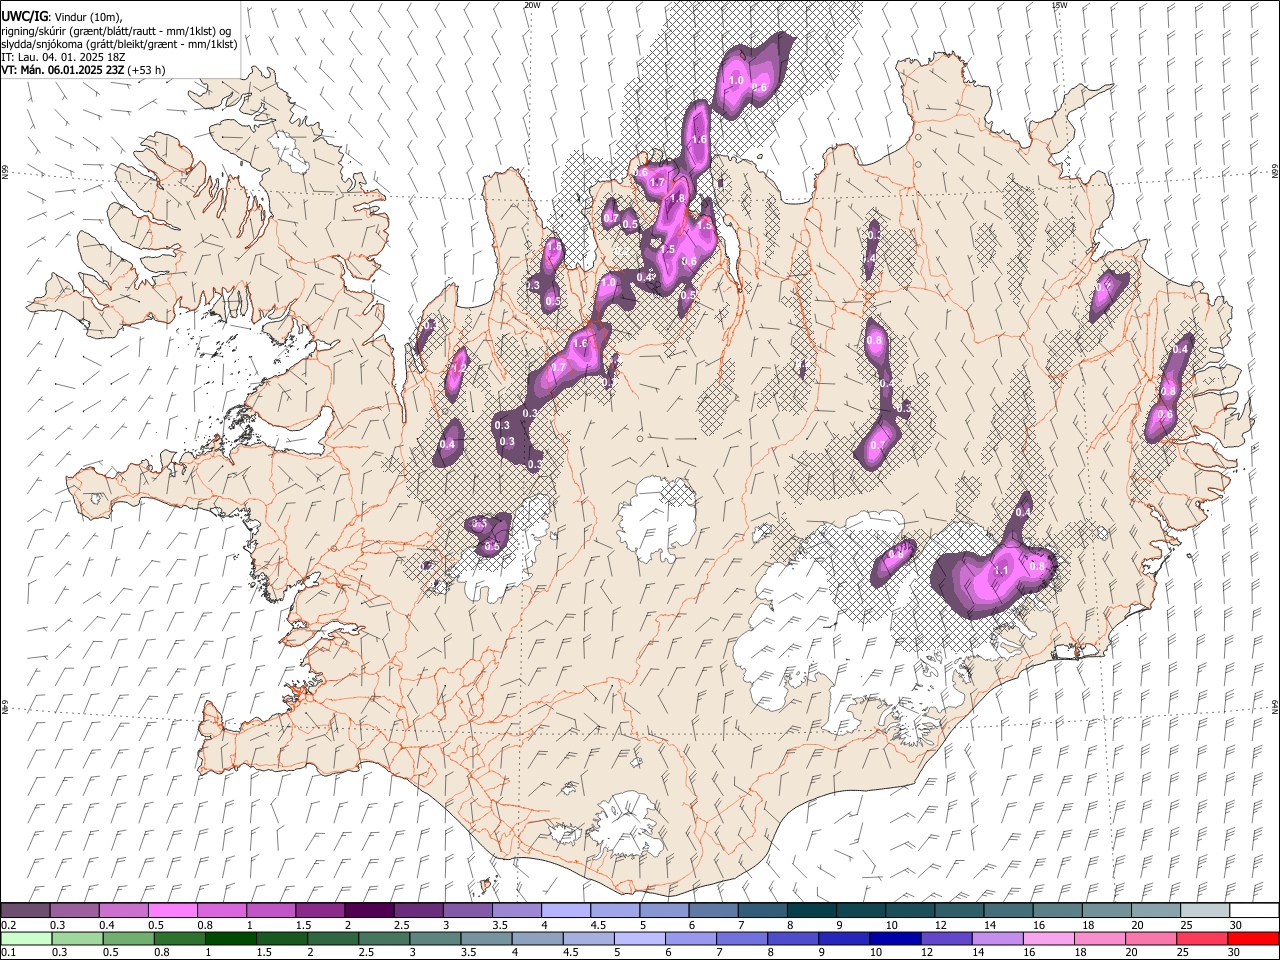Click the darkest green 1 rain legend swatch
The image size is (1280, 960).
tap(230, 938)
